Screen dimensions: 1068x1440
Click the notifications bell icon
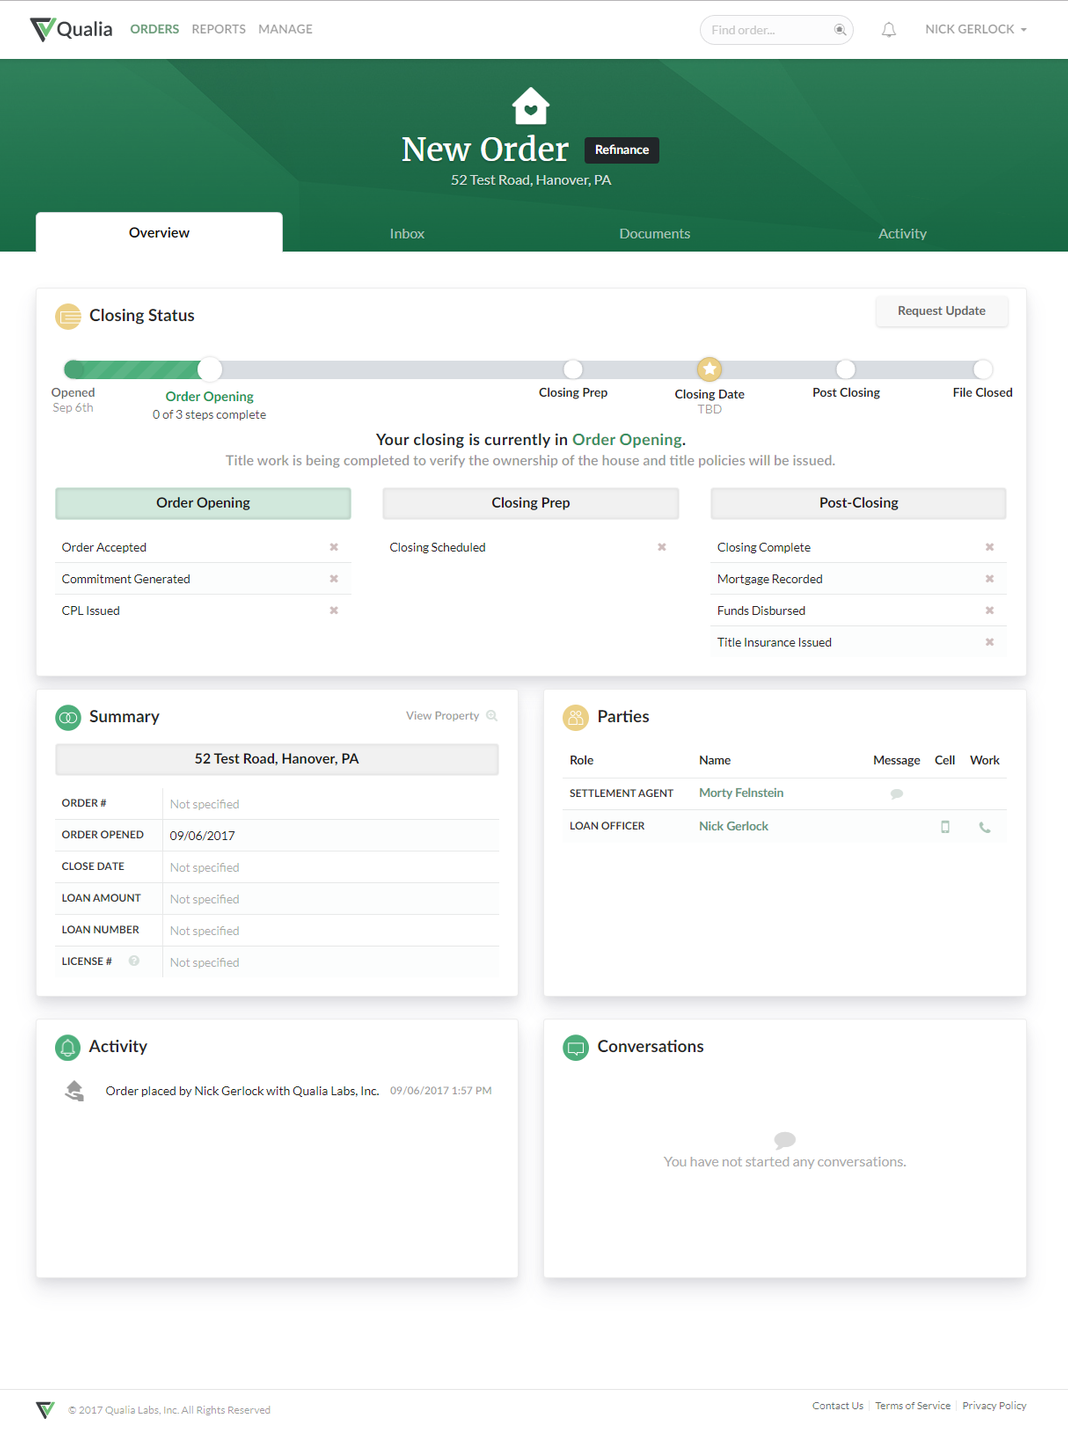tap(888, 30)
